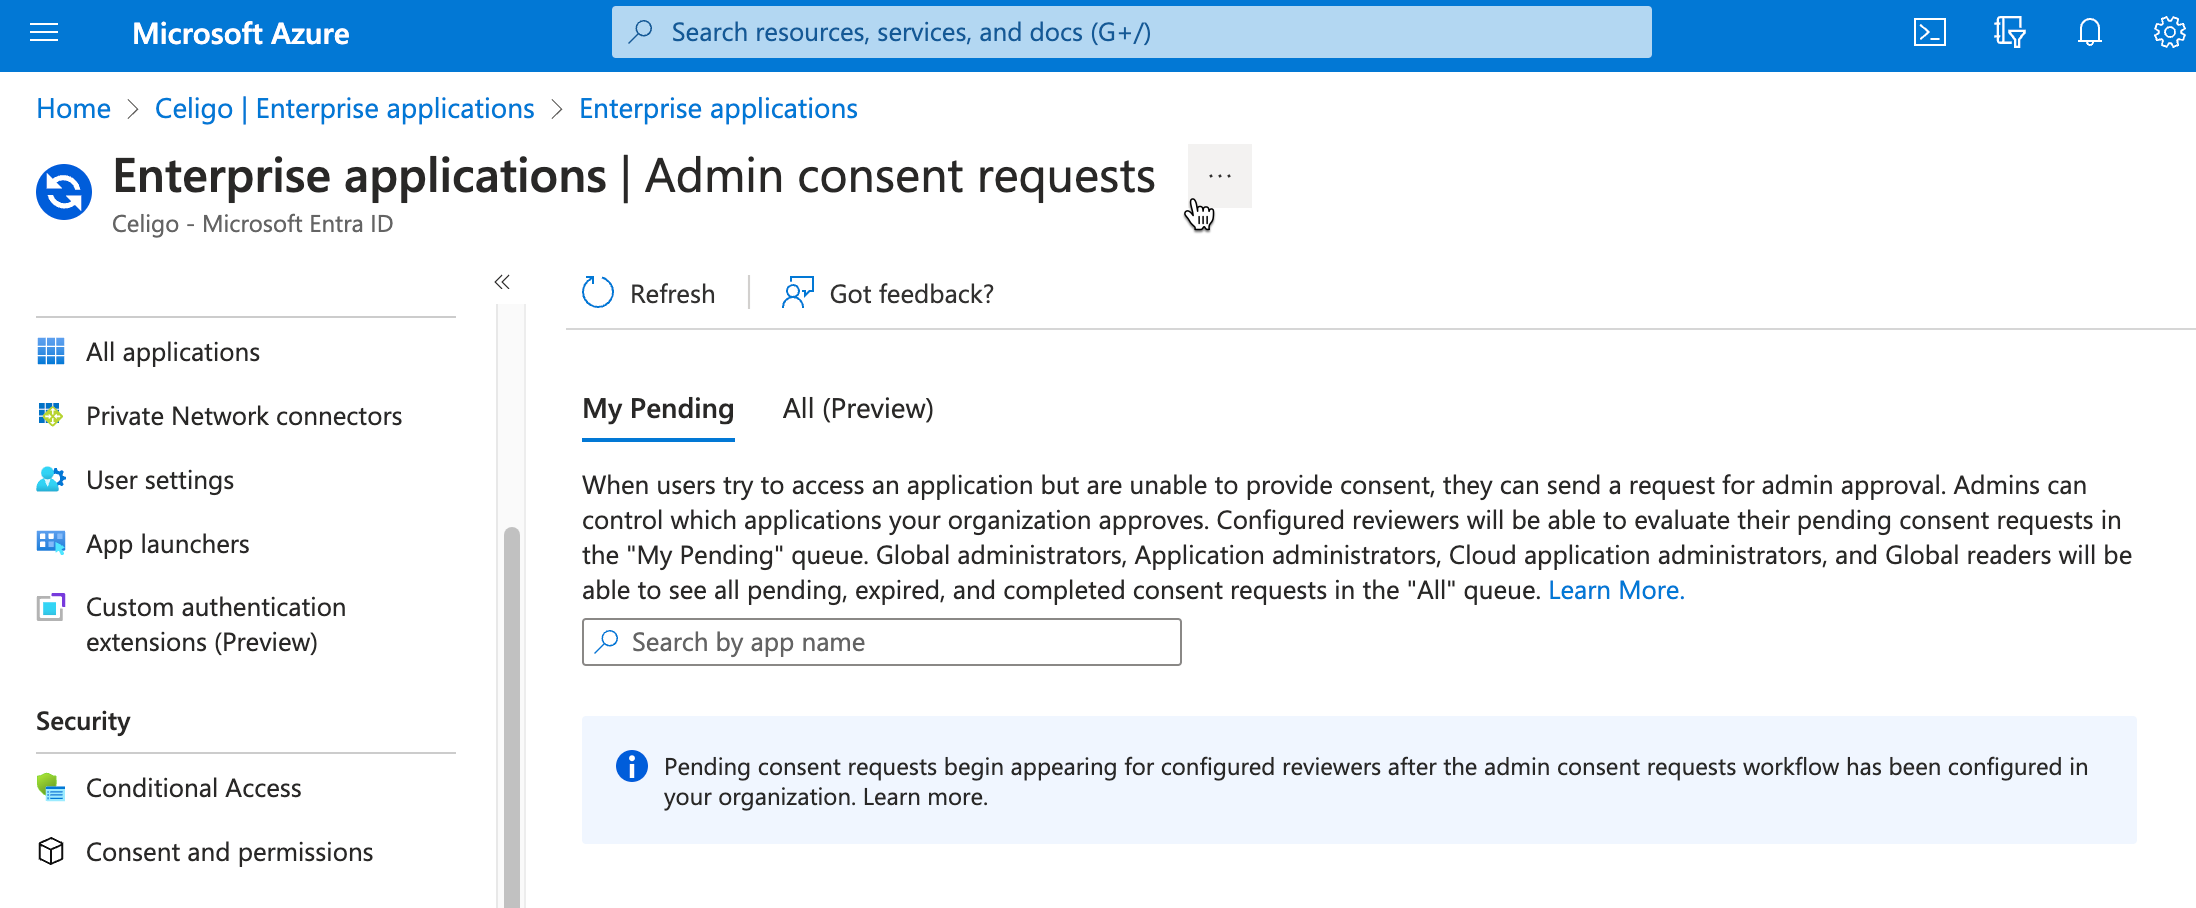This screenshot has height=908, width=2196.
Task: Click the Search by app name field
Action: 881,642
